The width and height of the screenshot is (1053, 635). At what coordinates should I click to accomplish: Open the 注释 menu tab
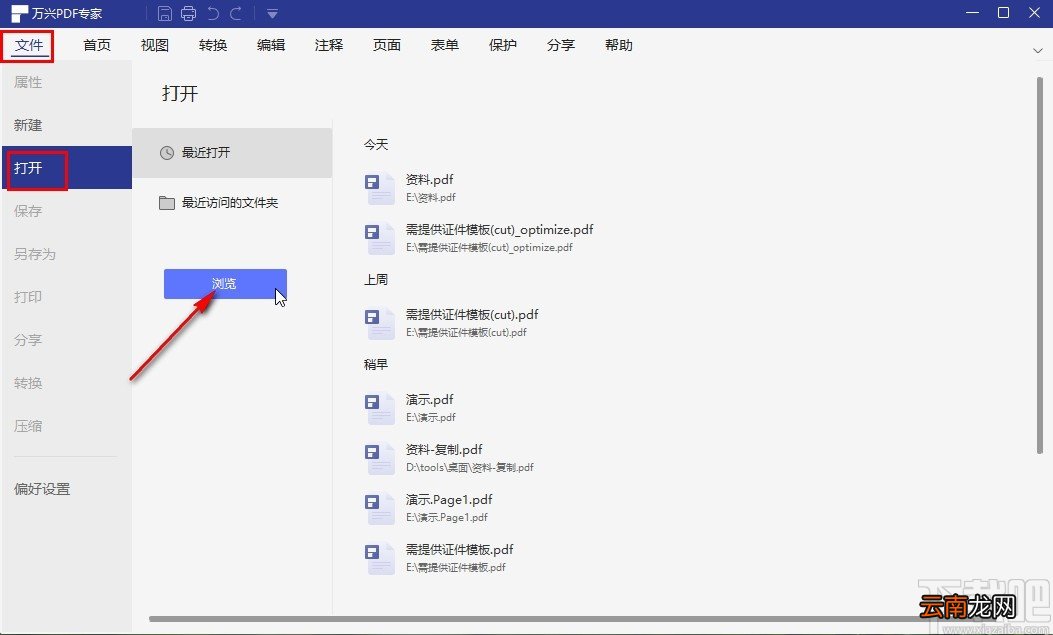point(328,45)
